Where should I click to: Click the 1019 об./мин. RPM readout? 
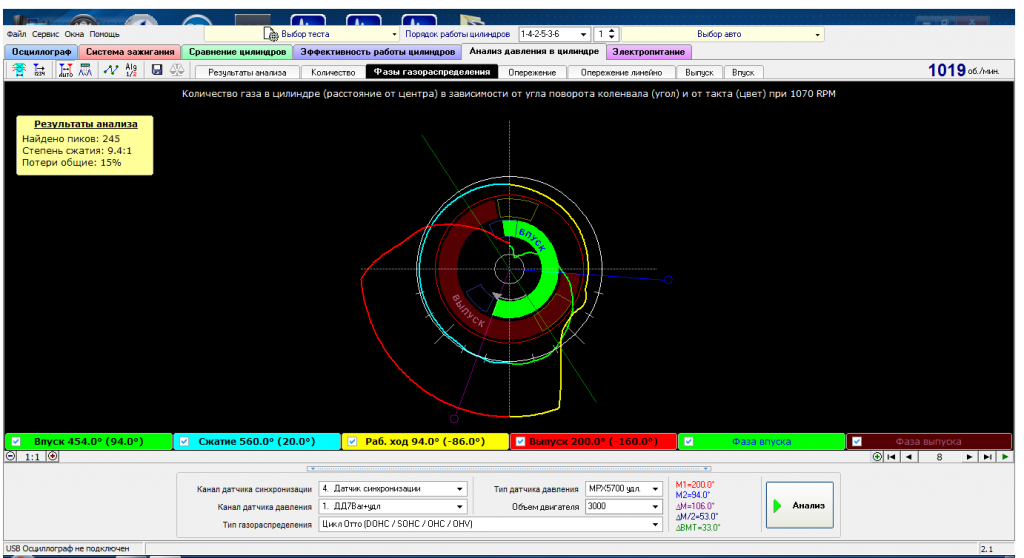[x=963, y=71]
